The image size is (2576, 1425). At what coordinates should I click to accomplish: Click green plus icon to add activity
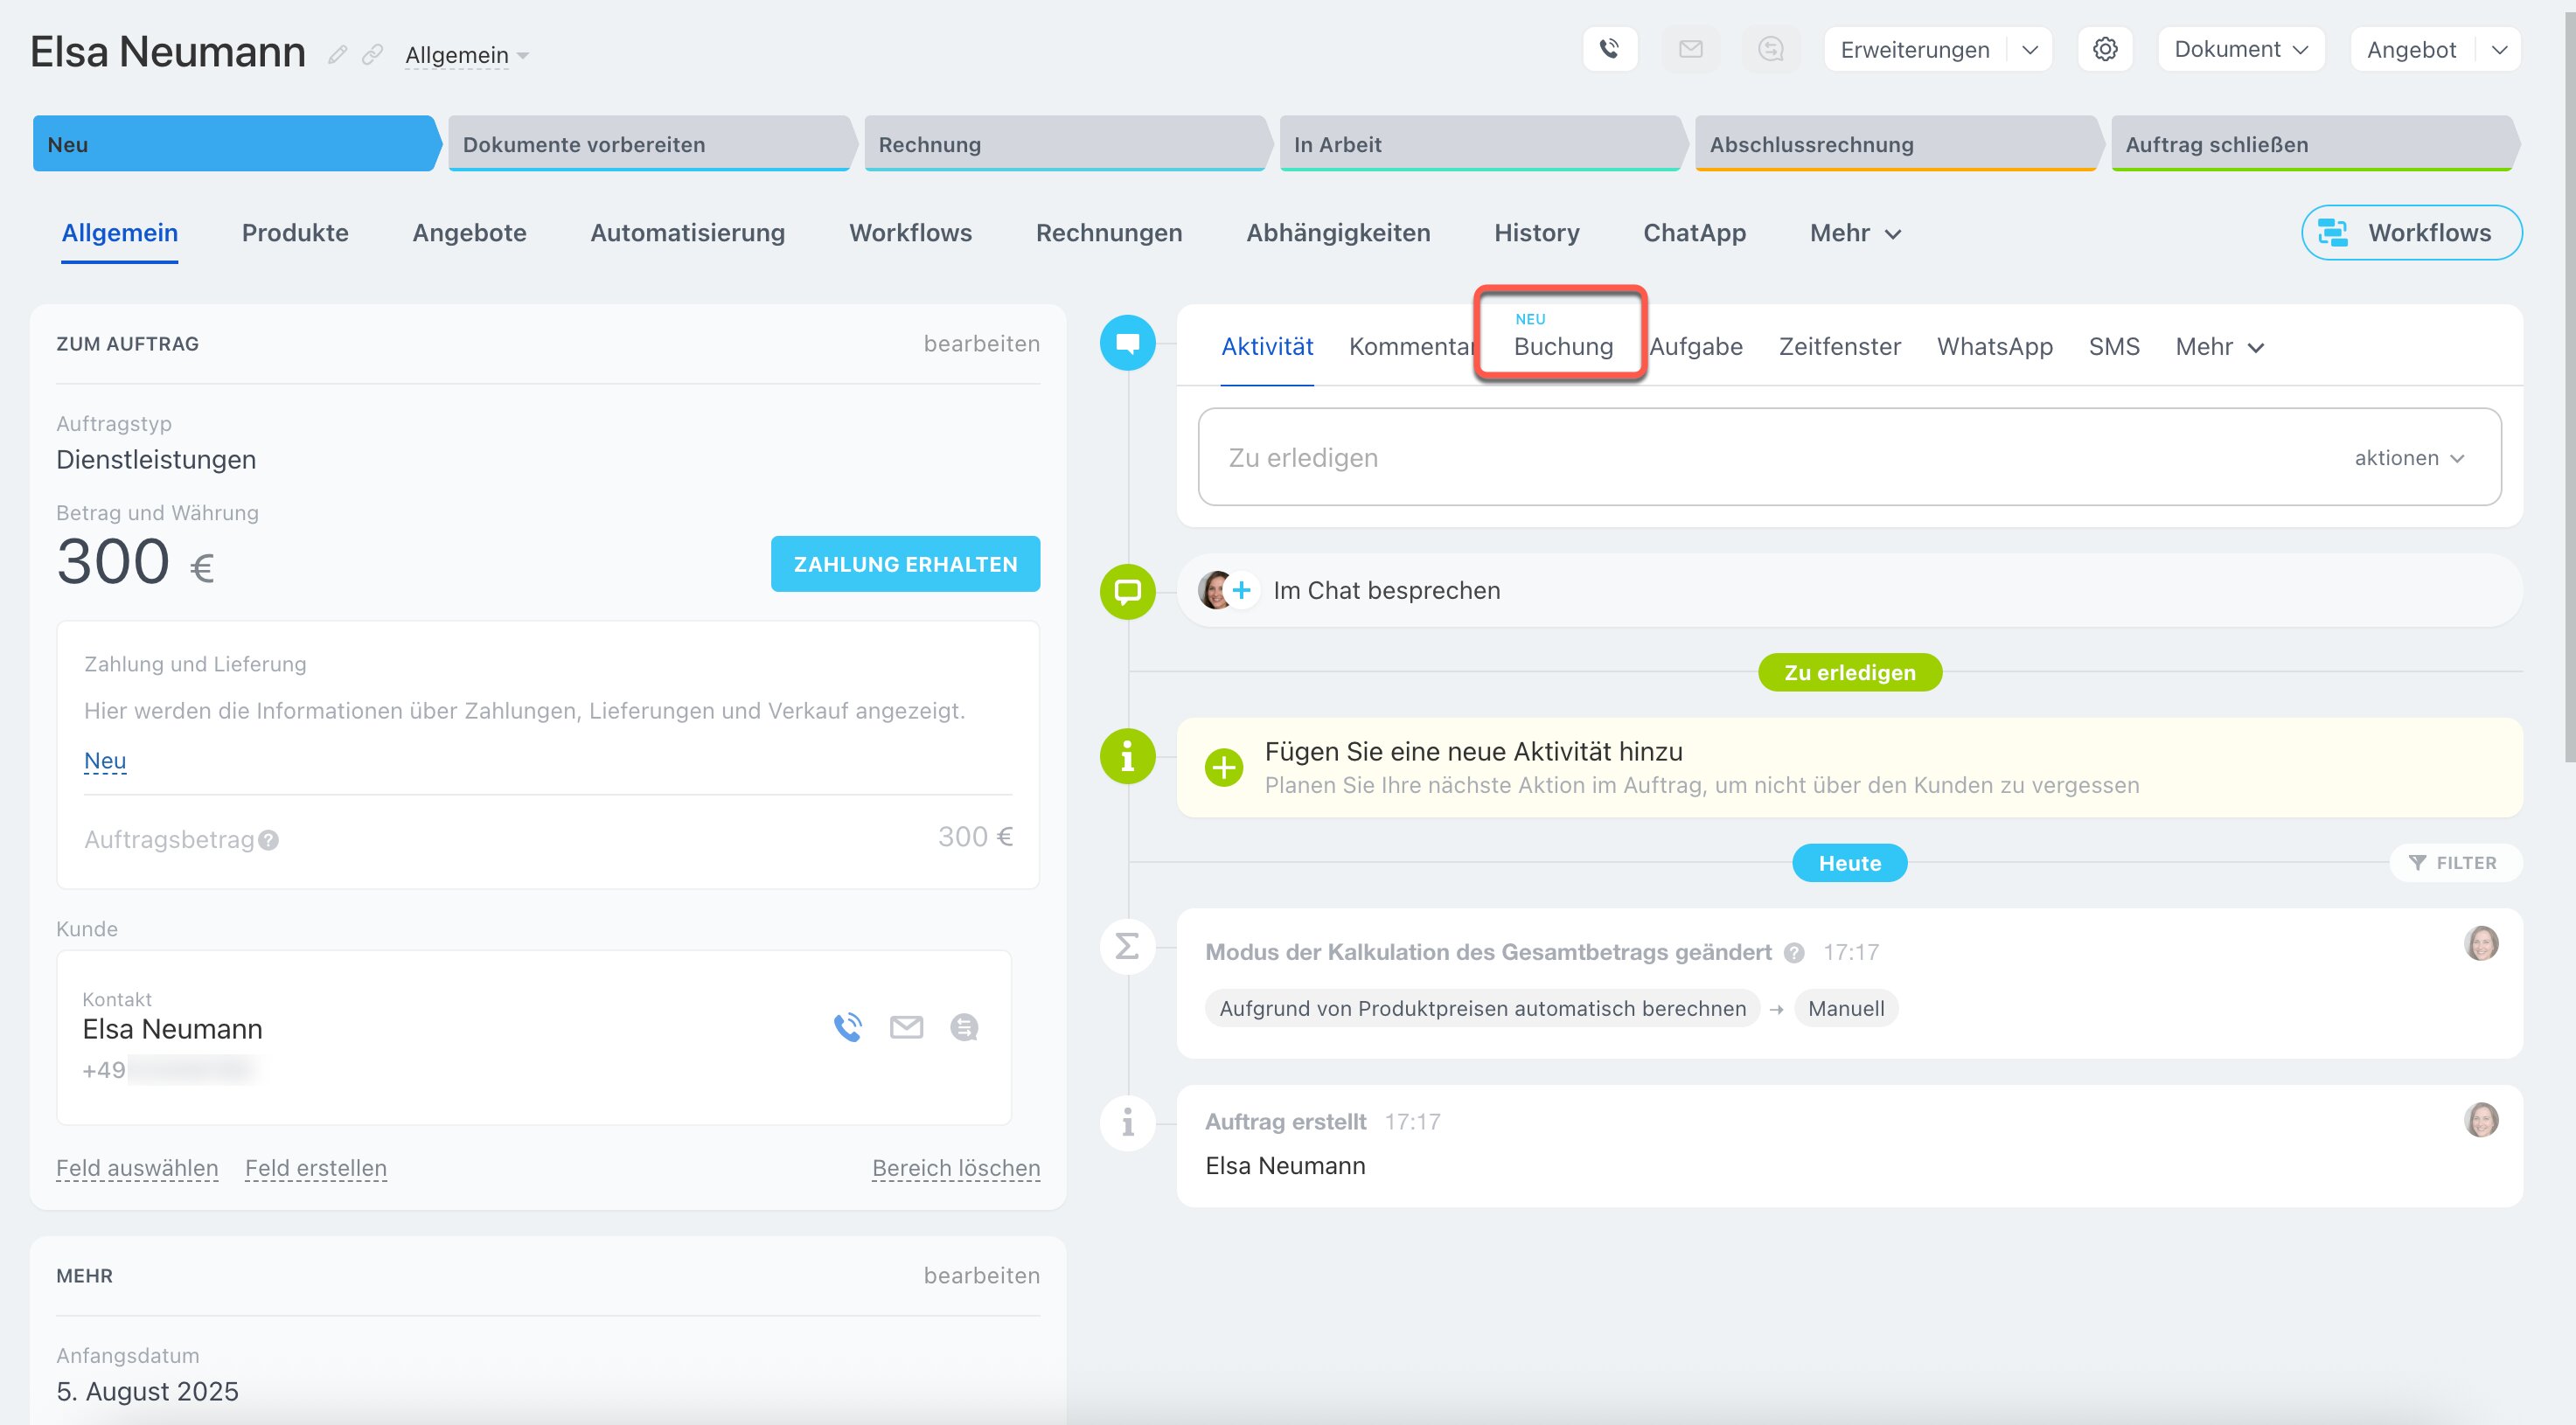[x=1223, y=767]
